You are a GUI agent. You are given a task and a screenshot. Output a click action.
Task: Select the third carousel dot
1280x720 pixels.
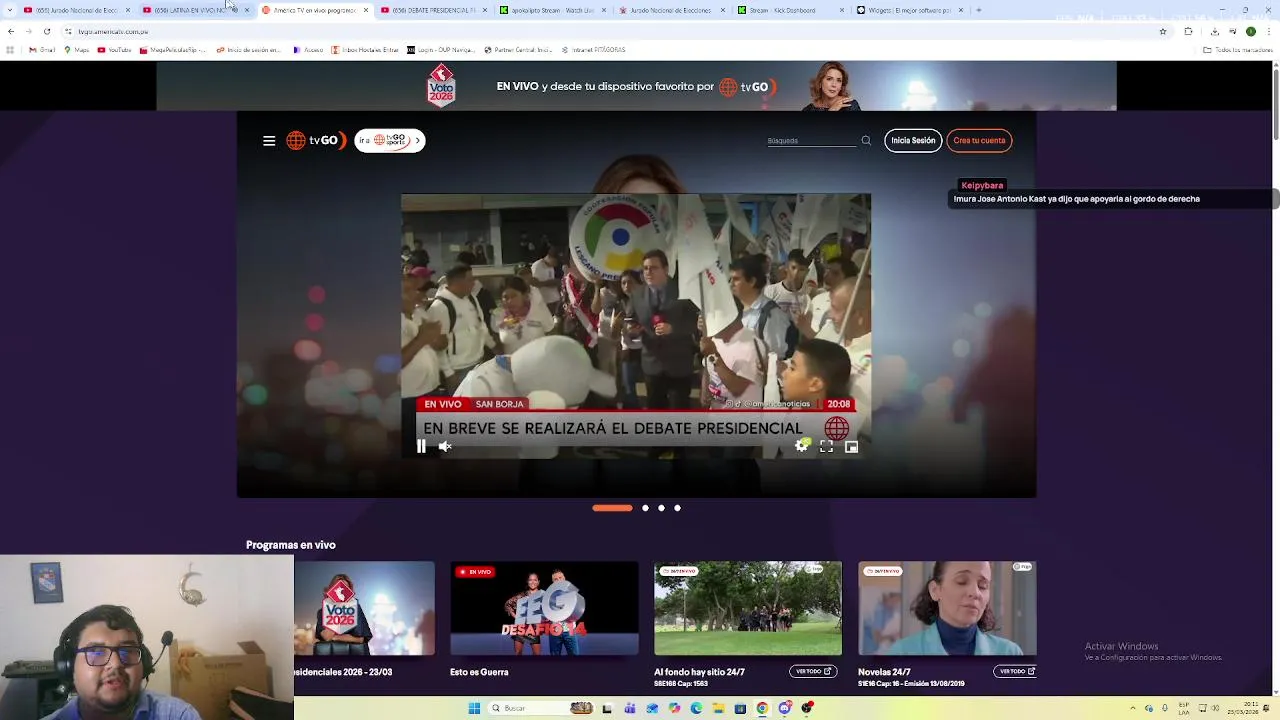coord(661,508)
